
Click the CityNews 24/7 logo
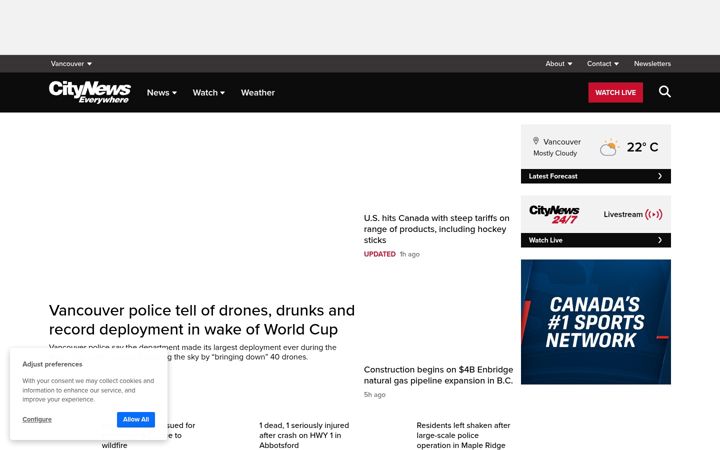pyautogui.click(x=554, y=214)
